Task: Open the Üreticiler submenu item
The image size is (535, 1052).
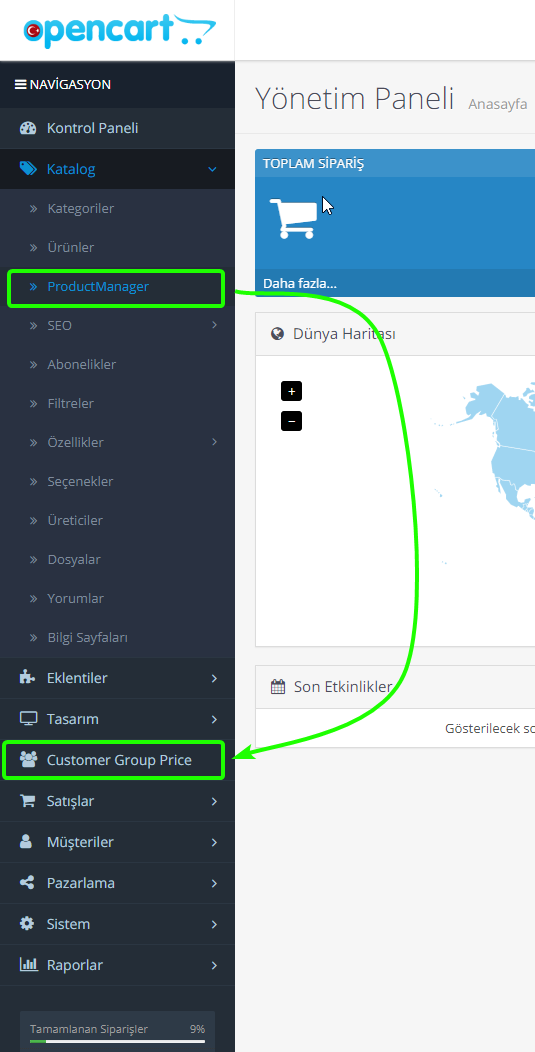Action: tap(117, 520)
